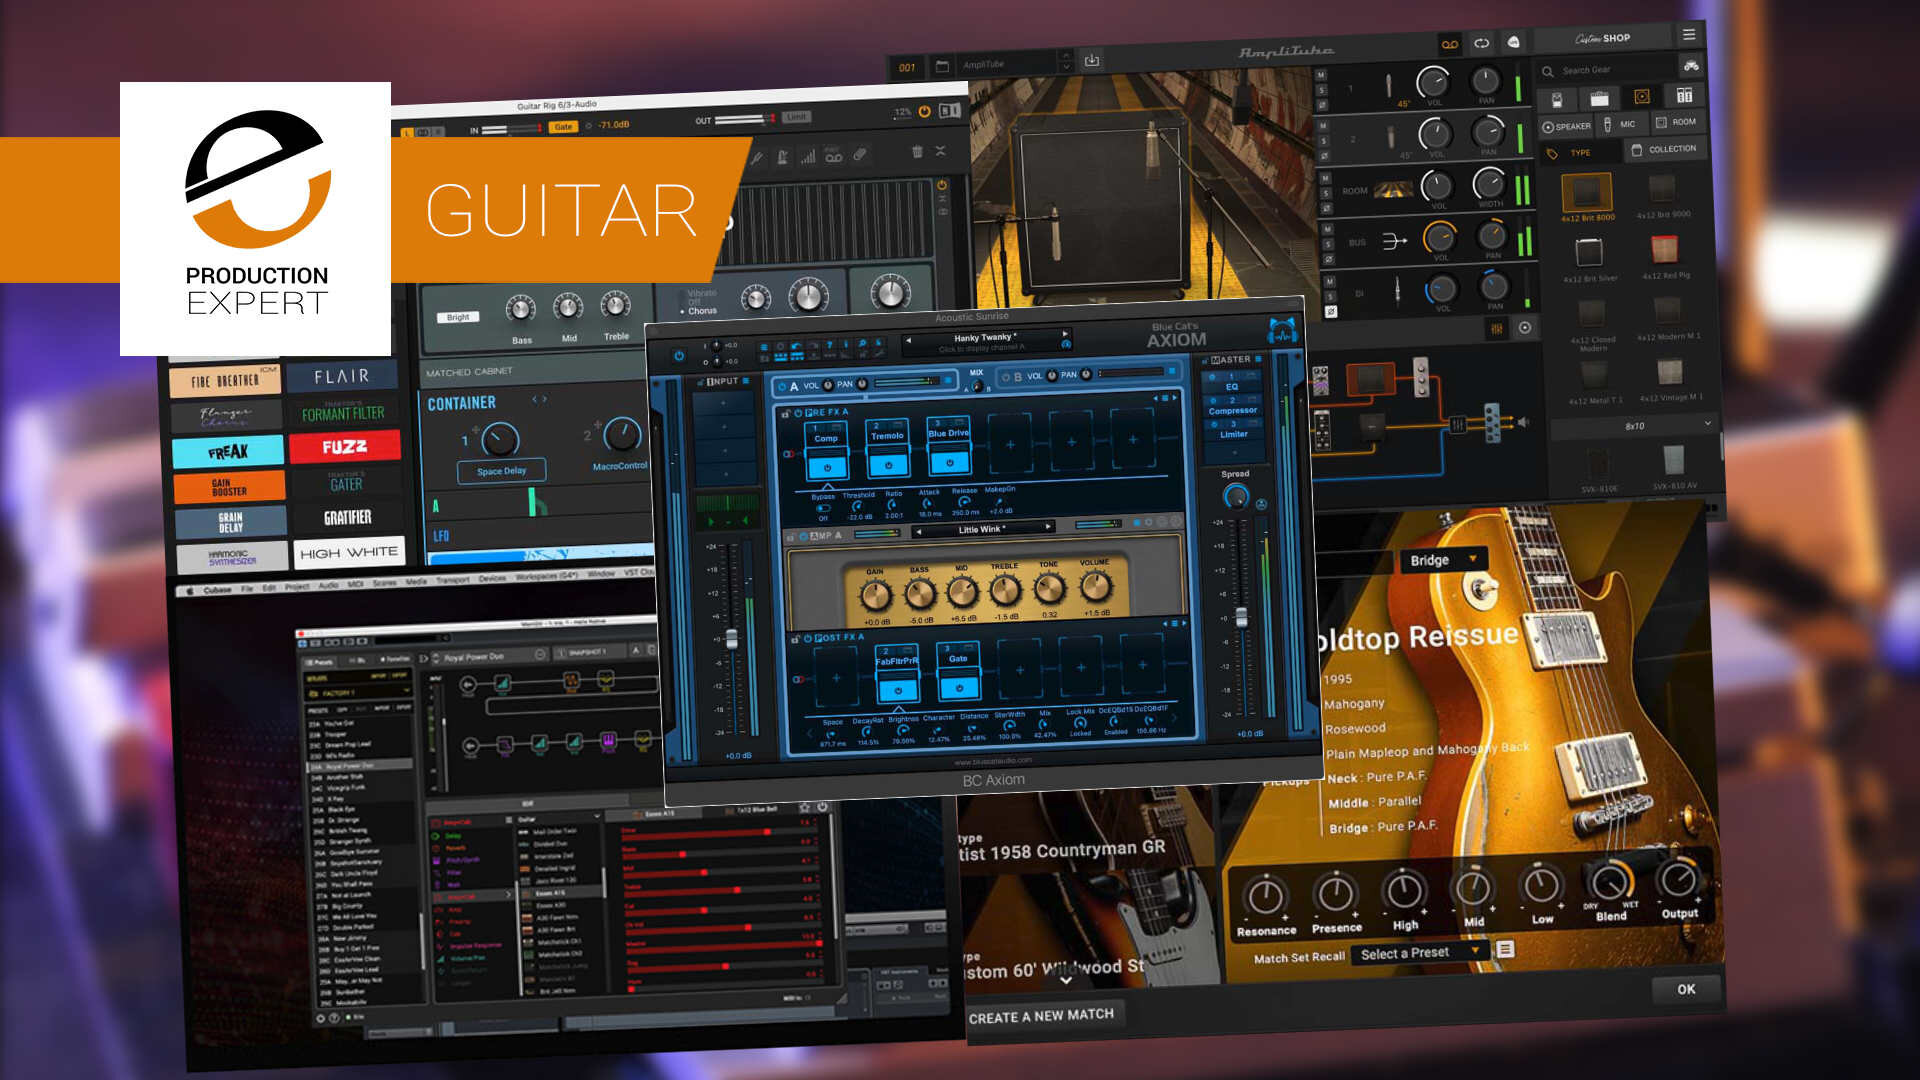This screenshot has width=1920, height=1080.
Task: Open Cubase Devices menu
Action: pos(492,578)
